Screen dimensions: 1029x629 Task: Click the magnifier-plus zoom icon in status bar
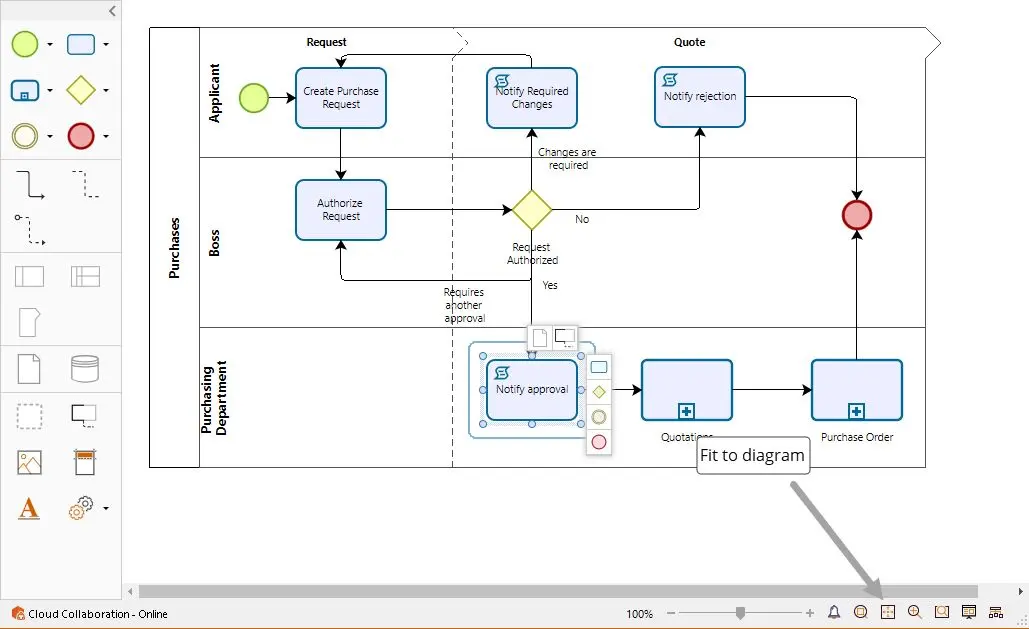(914, 613)
